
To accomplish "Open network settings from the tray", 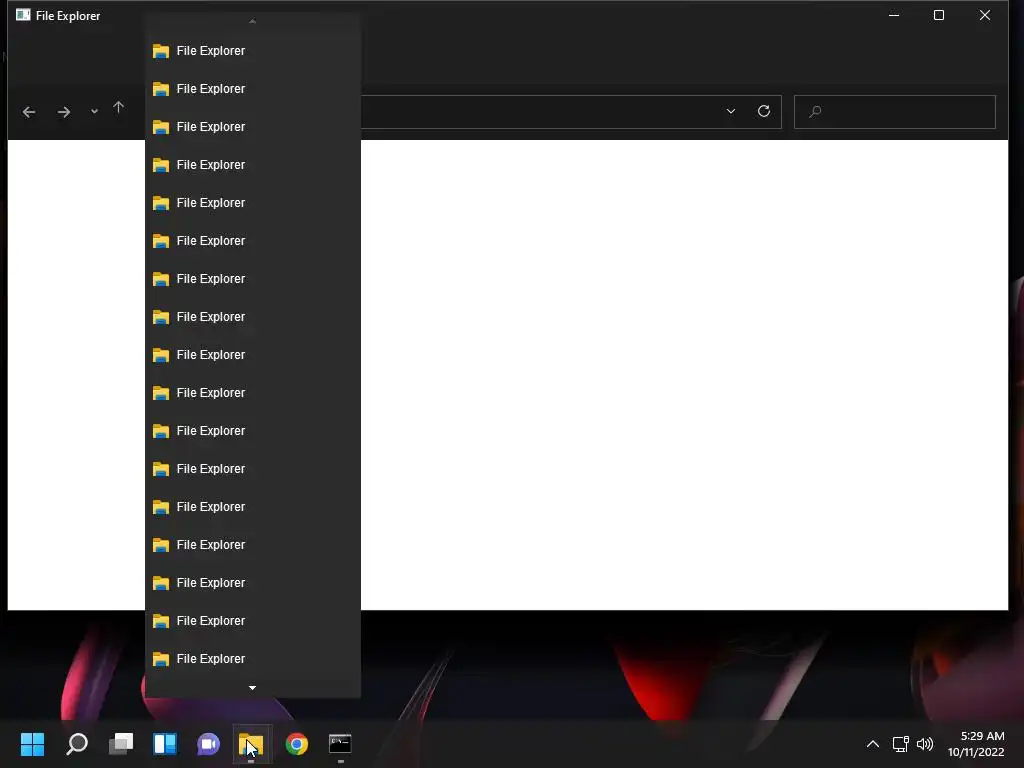I will [x=901, y=744].
